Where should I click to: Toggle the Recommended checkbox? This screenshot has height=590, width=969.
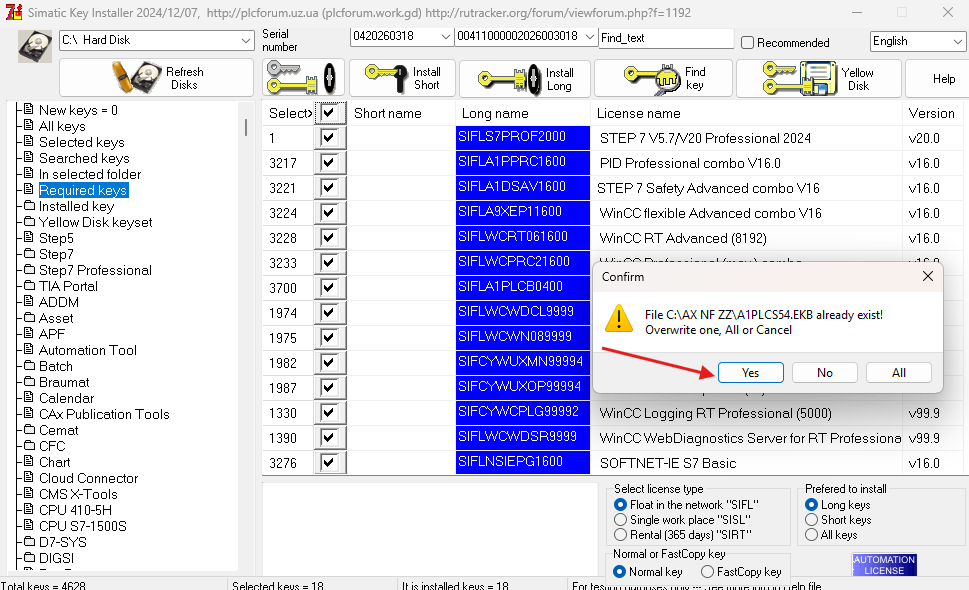[748, 43]
